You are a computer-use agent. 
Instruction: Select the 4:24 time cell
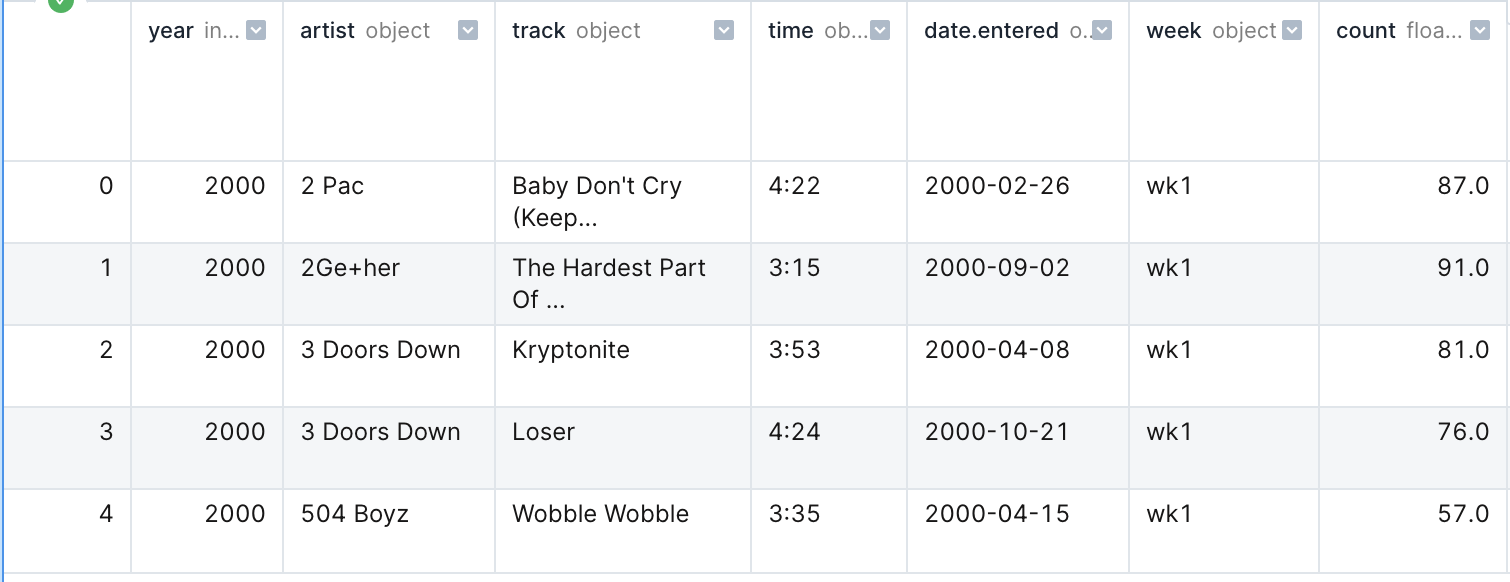(x=794, y=432)
